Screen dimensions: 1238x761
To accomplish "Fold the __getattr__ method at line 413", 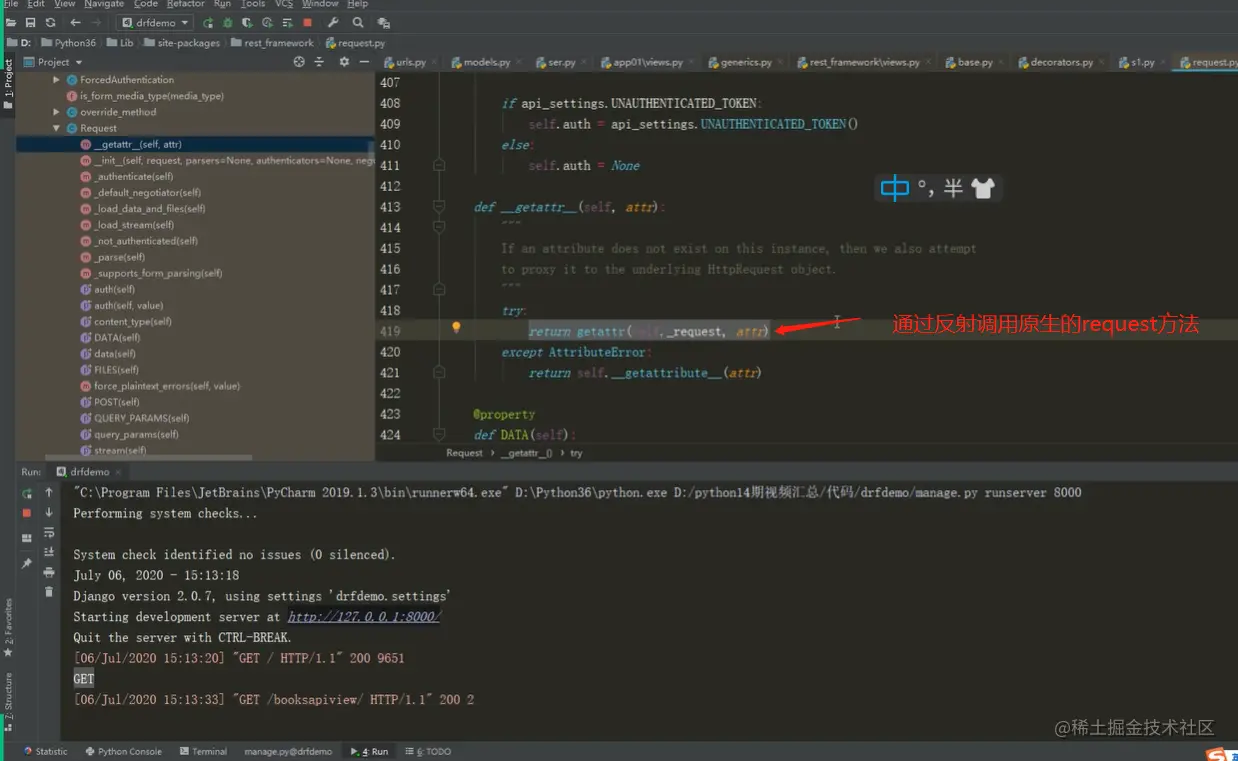I will point(439,207).
